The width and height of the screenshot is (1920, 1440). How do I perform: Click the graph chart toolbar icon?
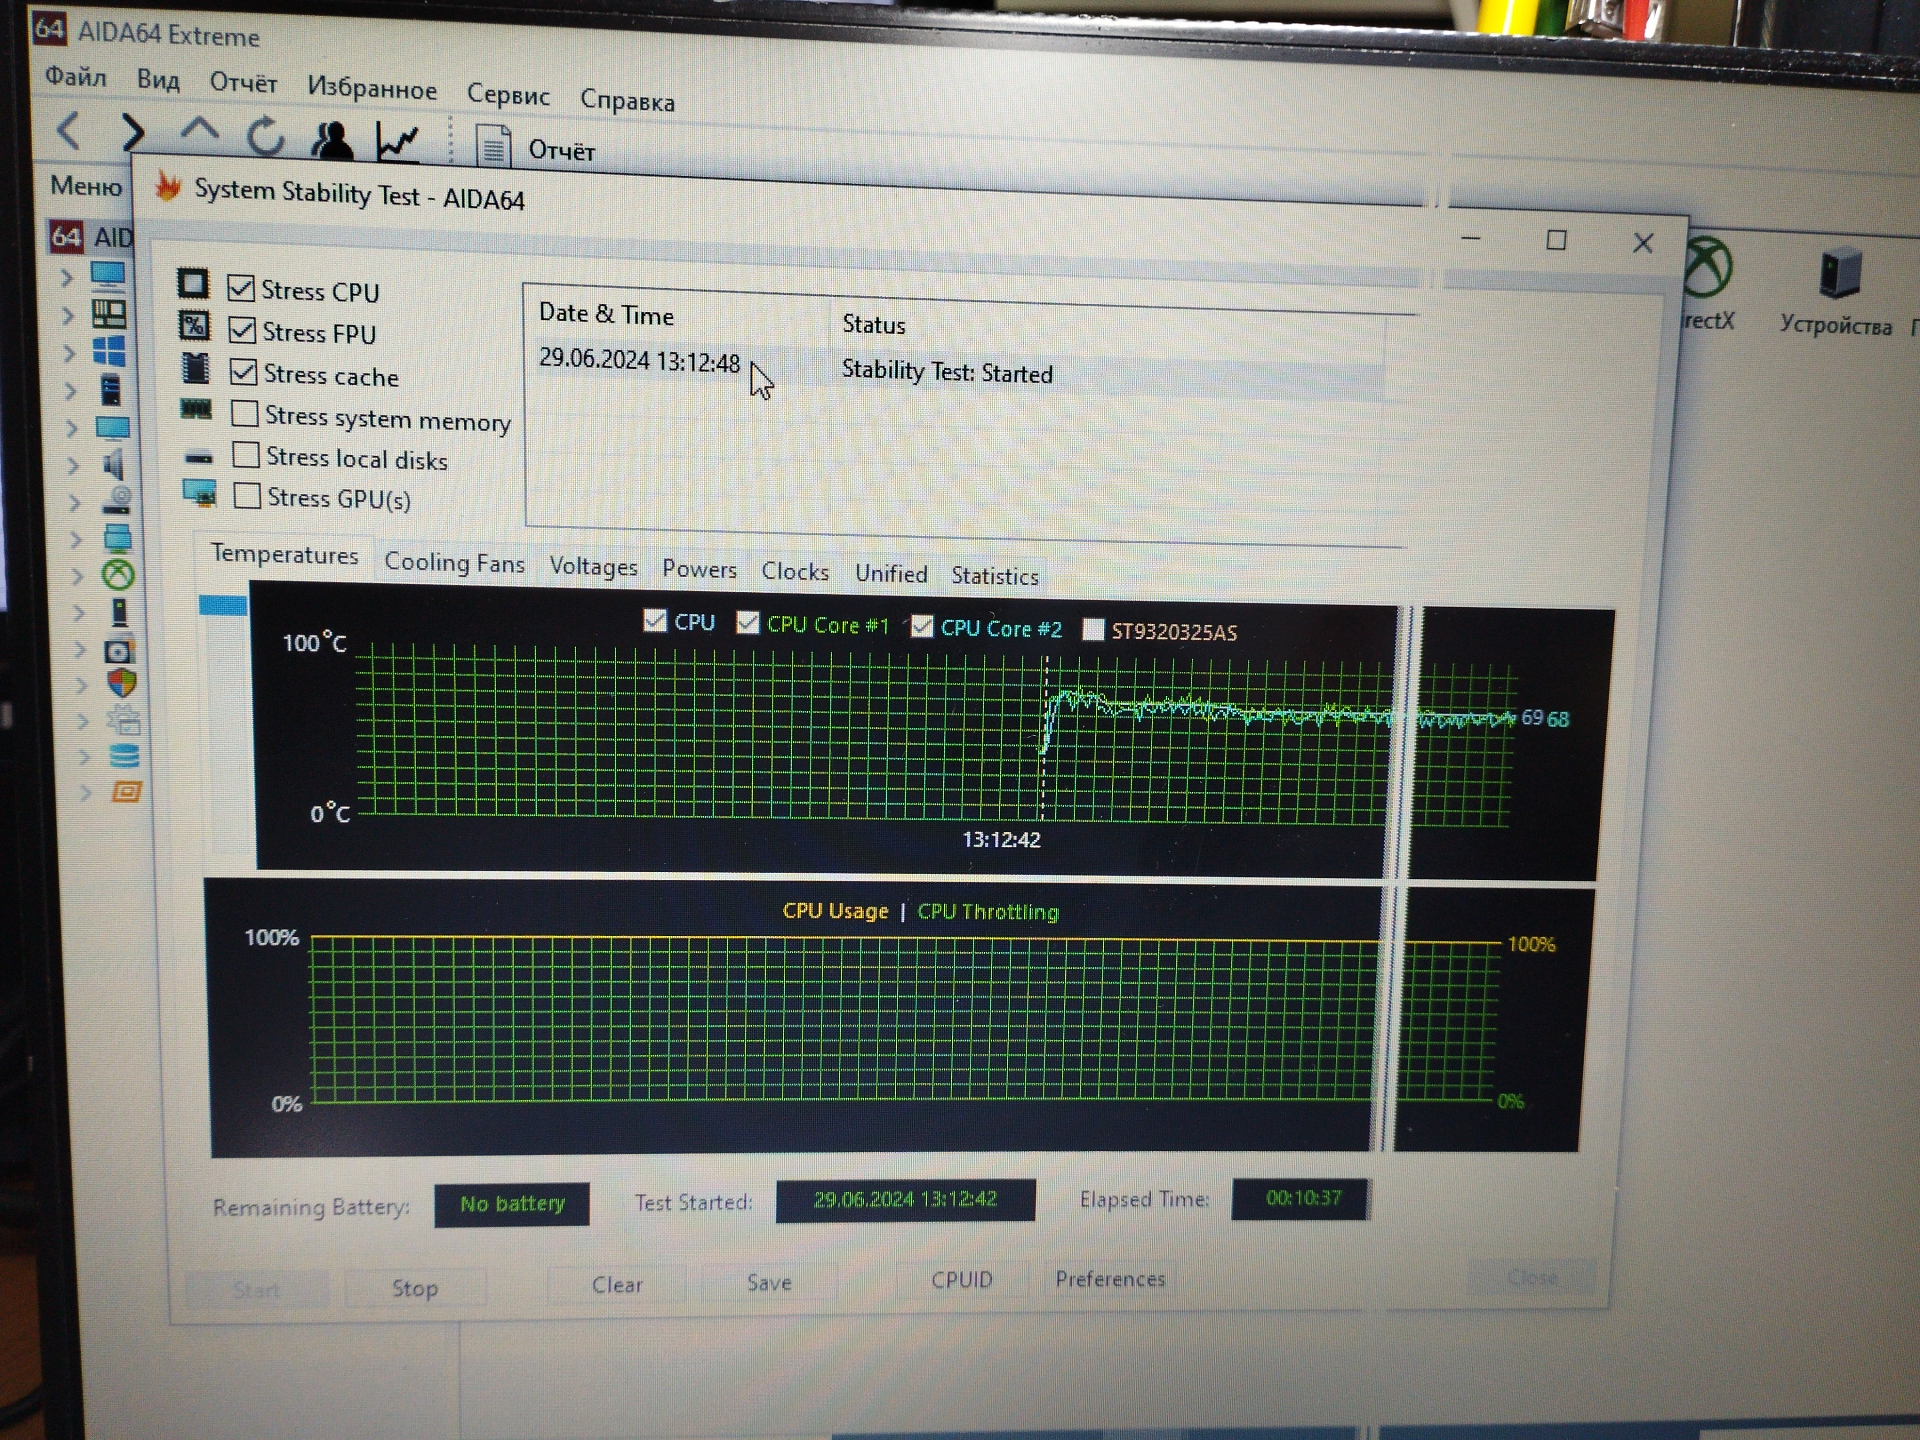point(398,141)
